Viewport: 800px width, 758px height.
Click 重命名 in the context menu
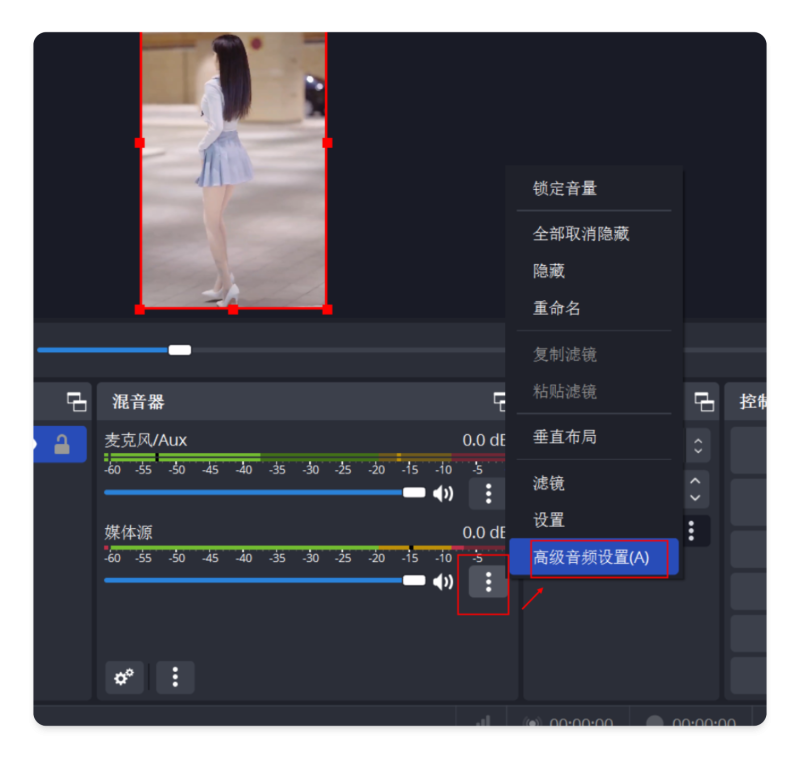(x=557, y=308)
